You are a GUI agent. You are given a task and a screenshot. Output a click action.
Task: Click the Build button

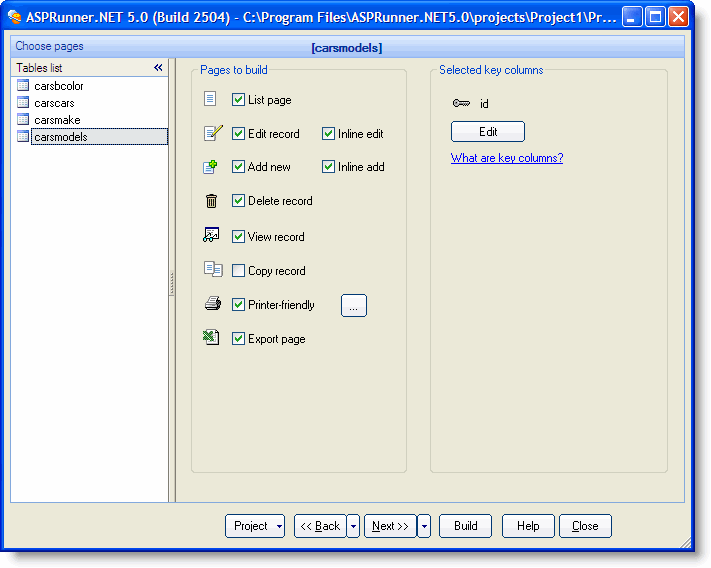[465, 526]
